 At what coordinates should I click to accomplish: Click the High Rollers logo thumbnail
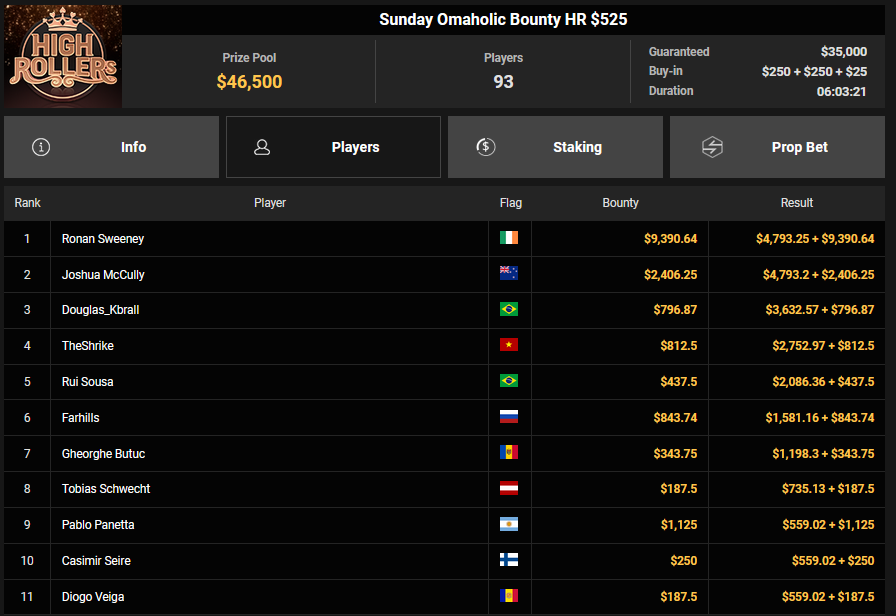click(63, 56)
